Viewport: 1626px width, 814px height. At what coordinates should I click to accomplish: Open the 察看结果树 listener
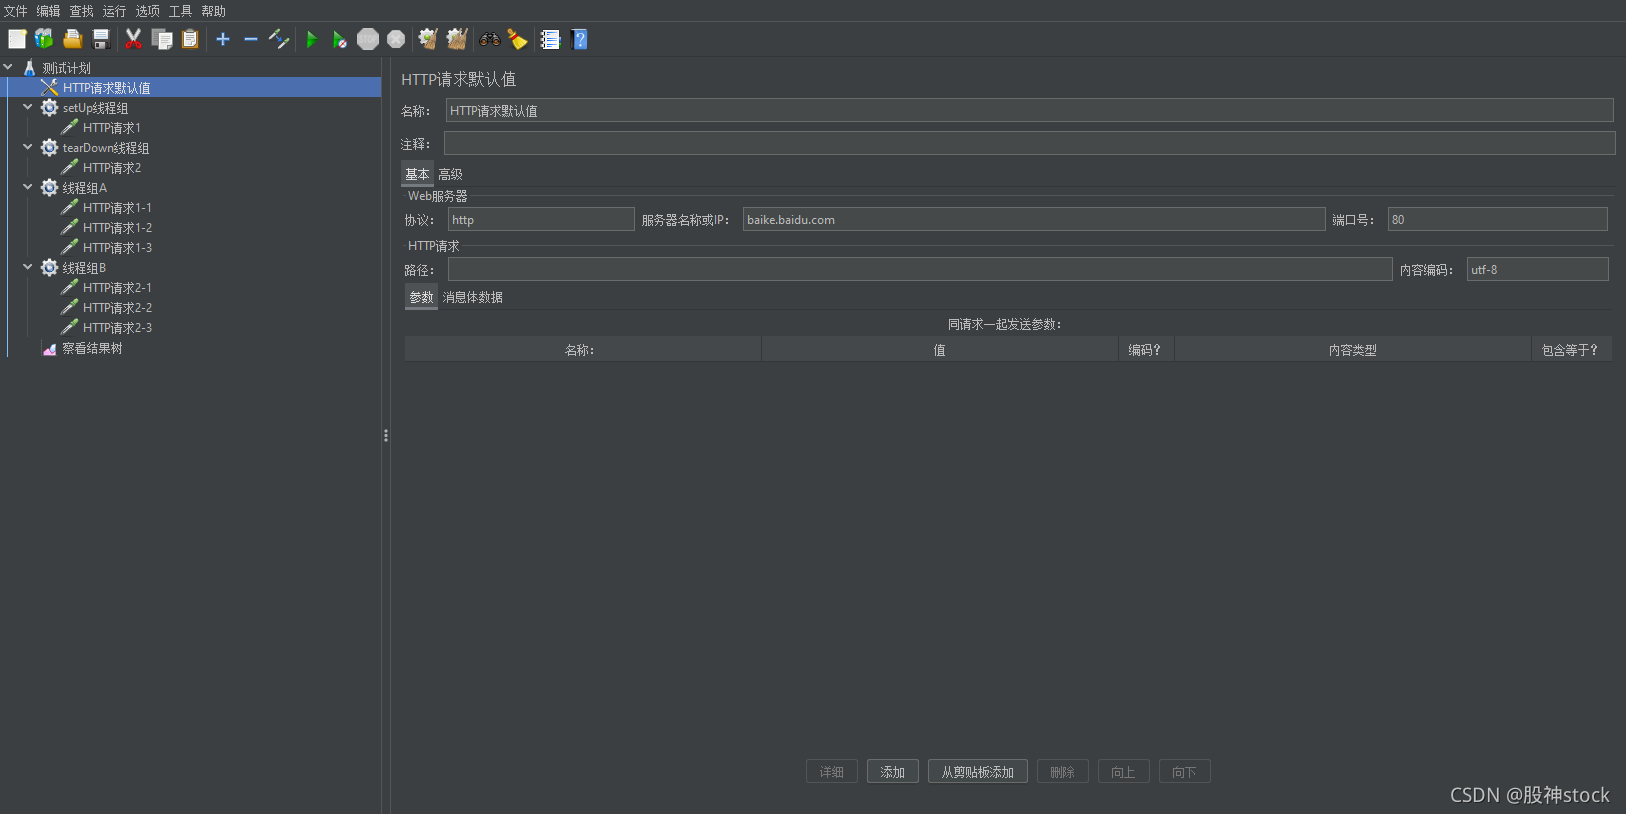[92, 348]
